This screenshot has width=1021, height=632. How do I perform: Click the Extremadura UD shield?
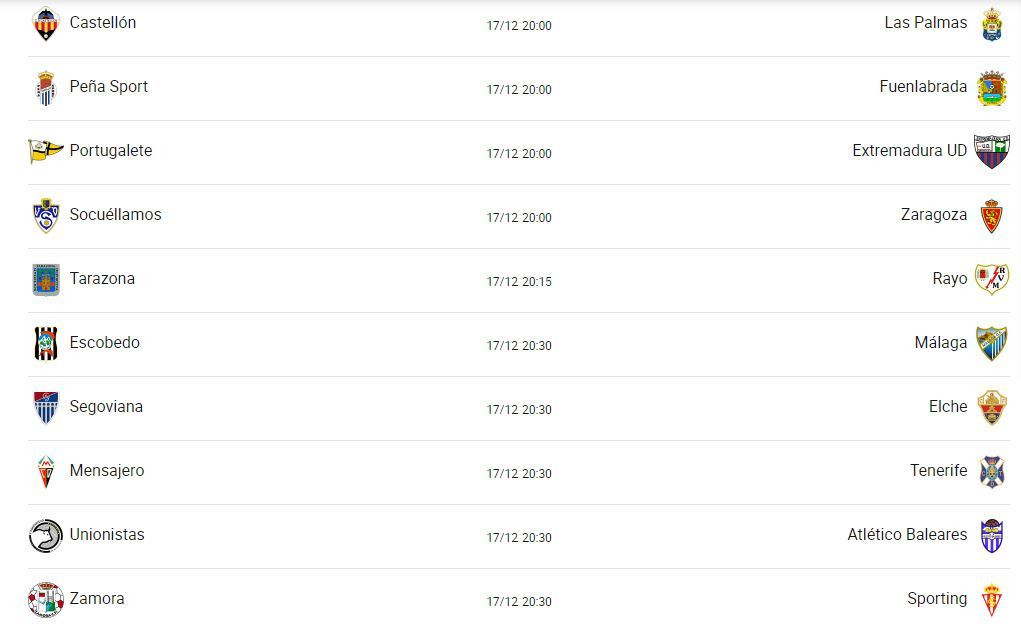992,151
